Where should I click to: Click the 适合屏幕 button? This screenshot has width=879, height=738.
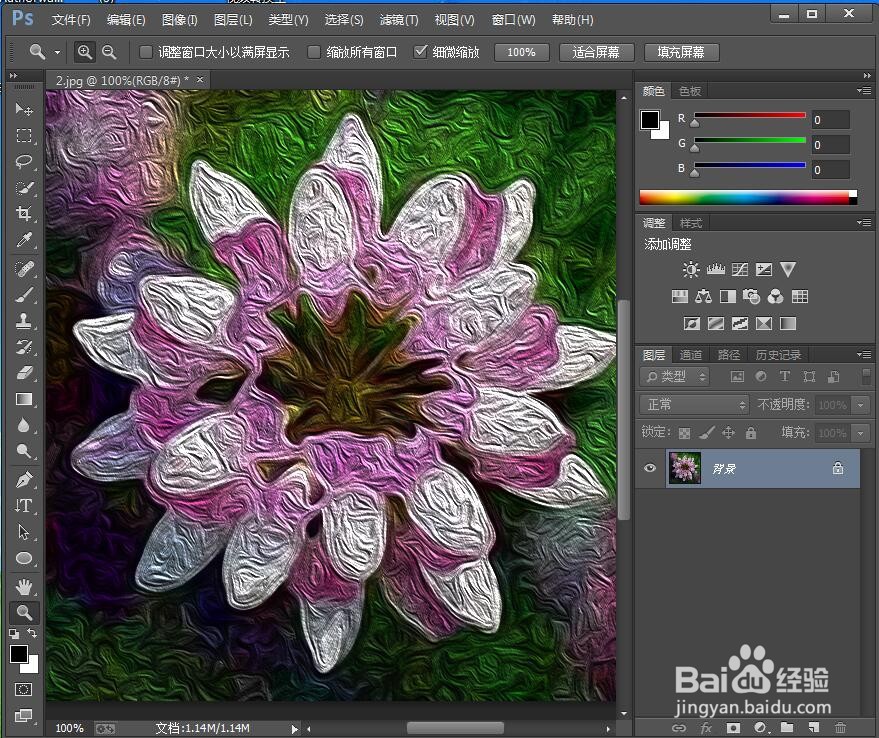[x=596, y=52]
